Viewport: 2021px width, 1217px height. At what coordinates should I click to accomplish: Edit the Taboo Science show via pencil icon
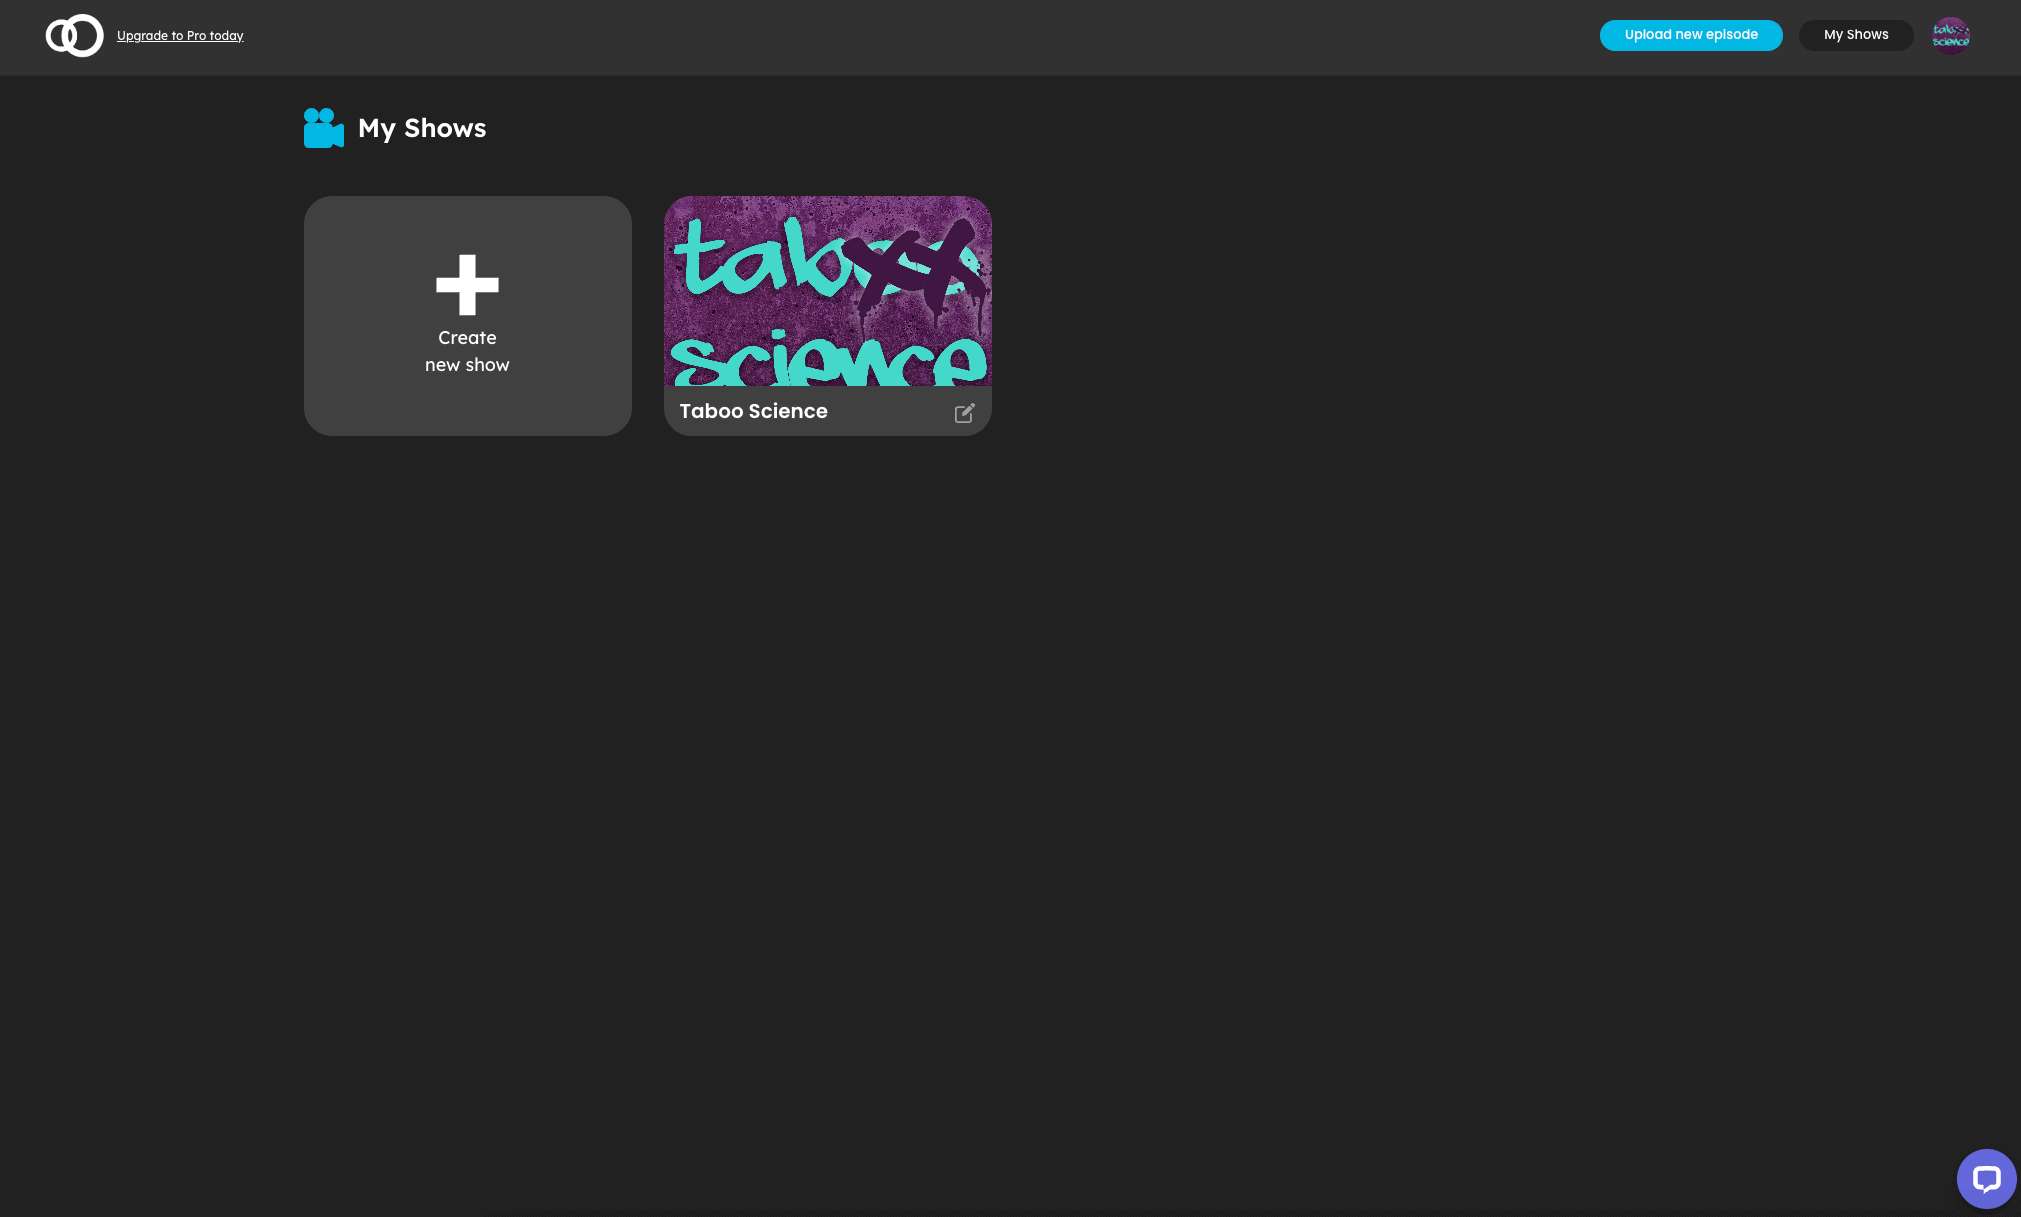point(964,413)
